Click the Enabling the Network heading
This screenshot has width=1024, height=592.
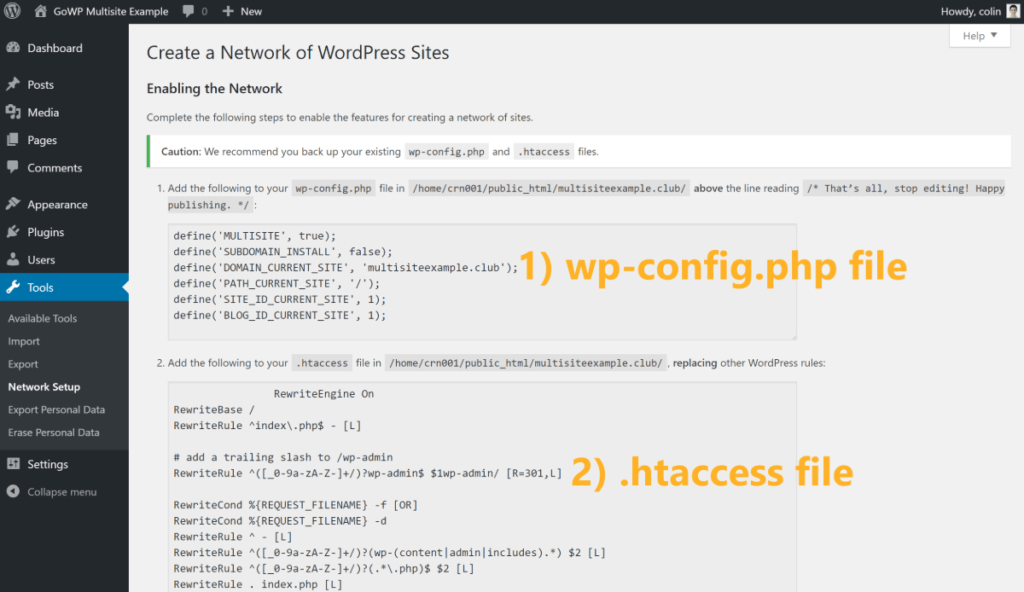click(214, 88)
